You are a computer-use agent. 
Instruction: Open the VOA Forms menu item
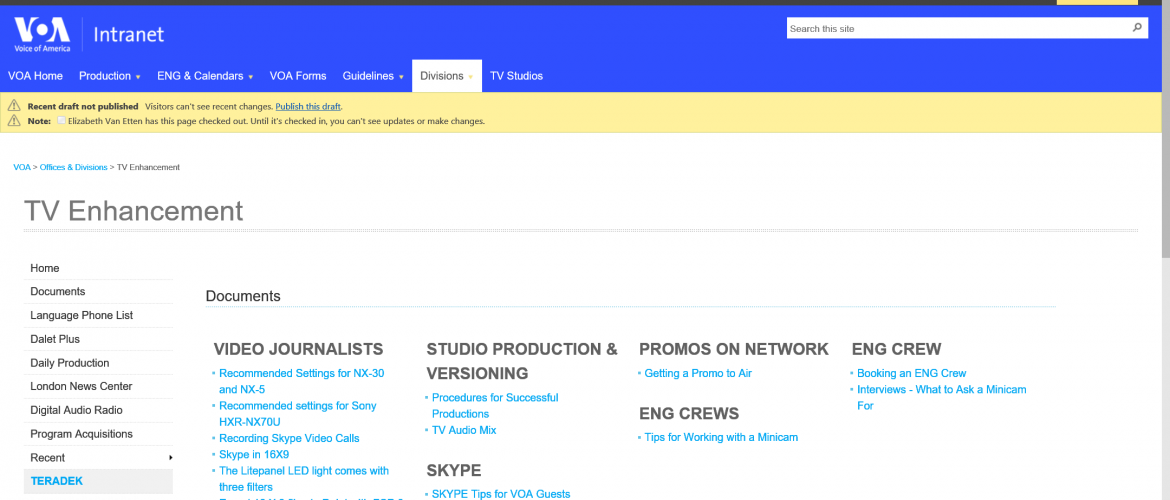298,76
